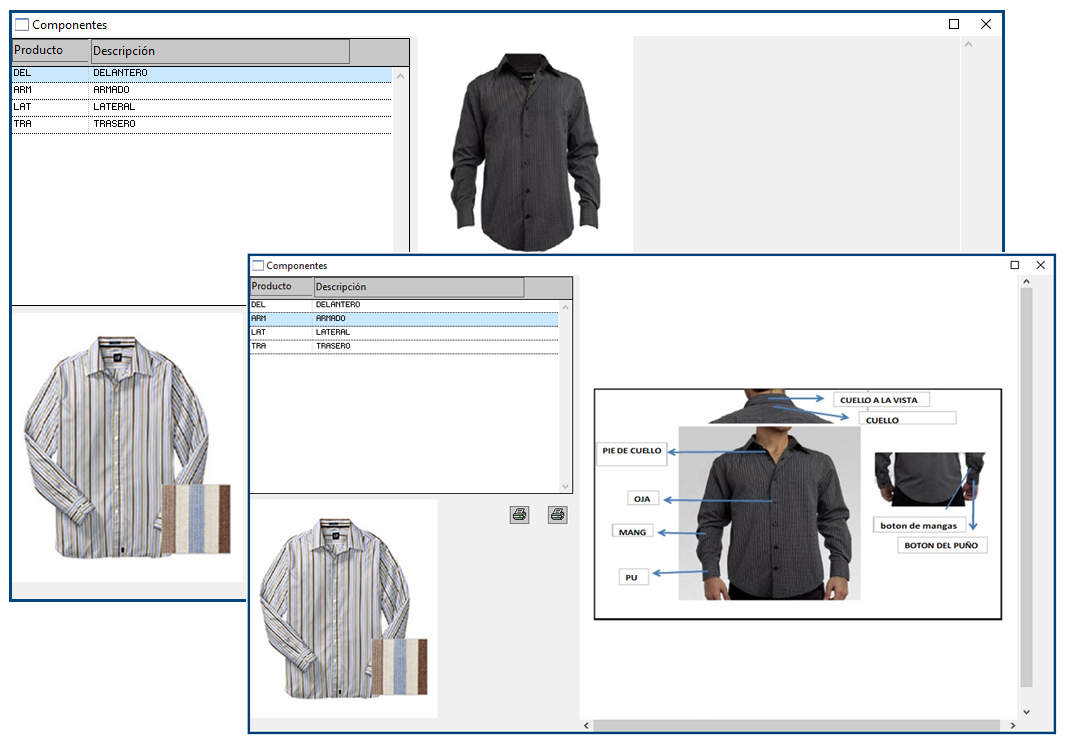The width and height of the screenshot is (1066, 741).
Task: Click list scroll-up arrow in back window
Action: 400,76
